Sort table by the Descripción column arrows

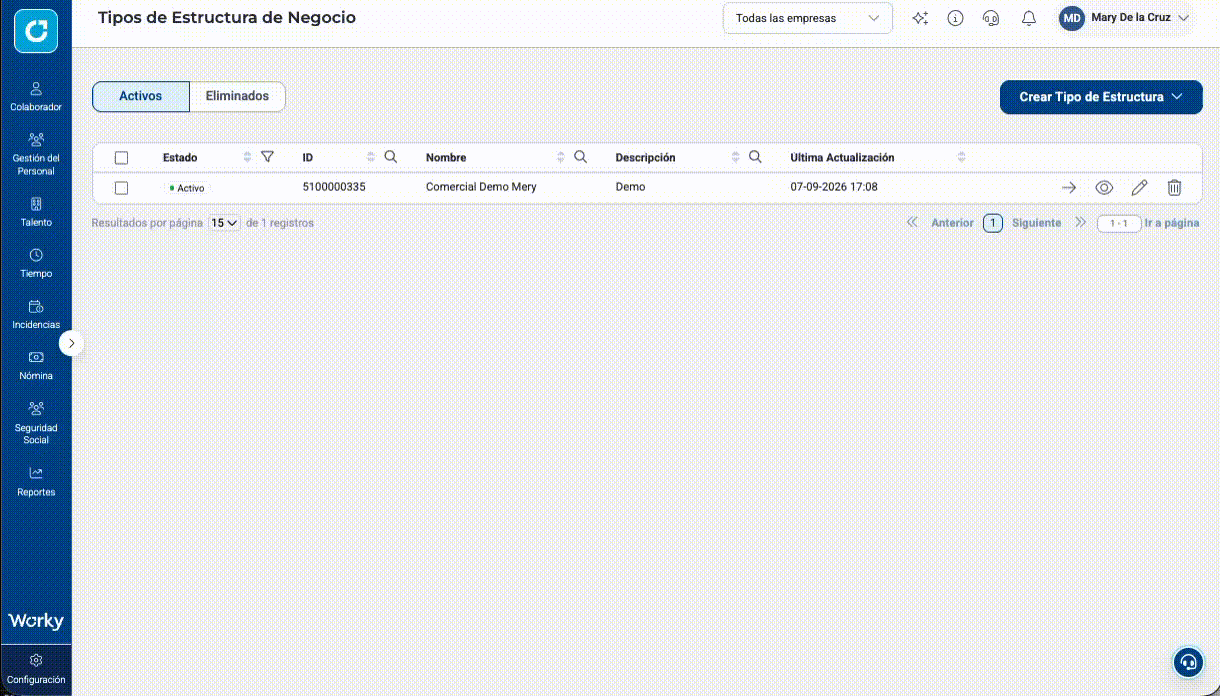[x=736, y=157]
